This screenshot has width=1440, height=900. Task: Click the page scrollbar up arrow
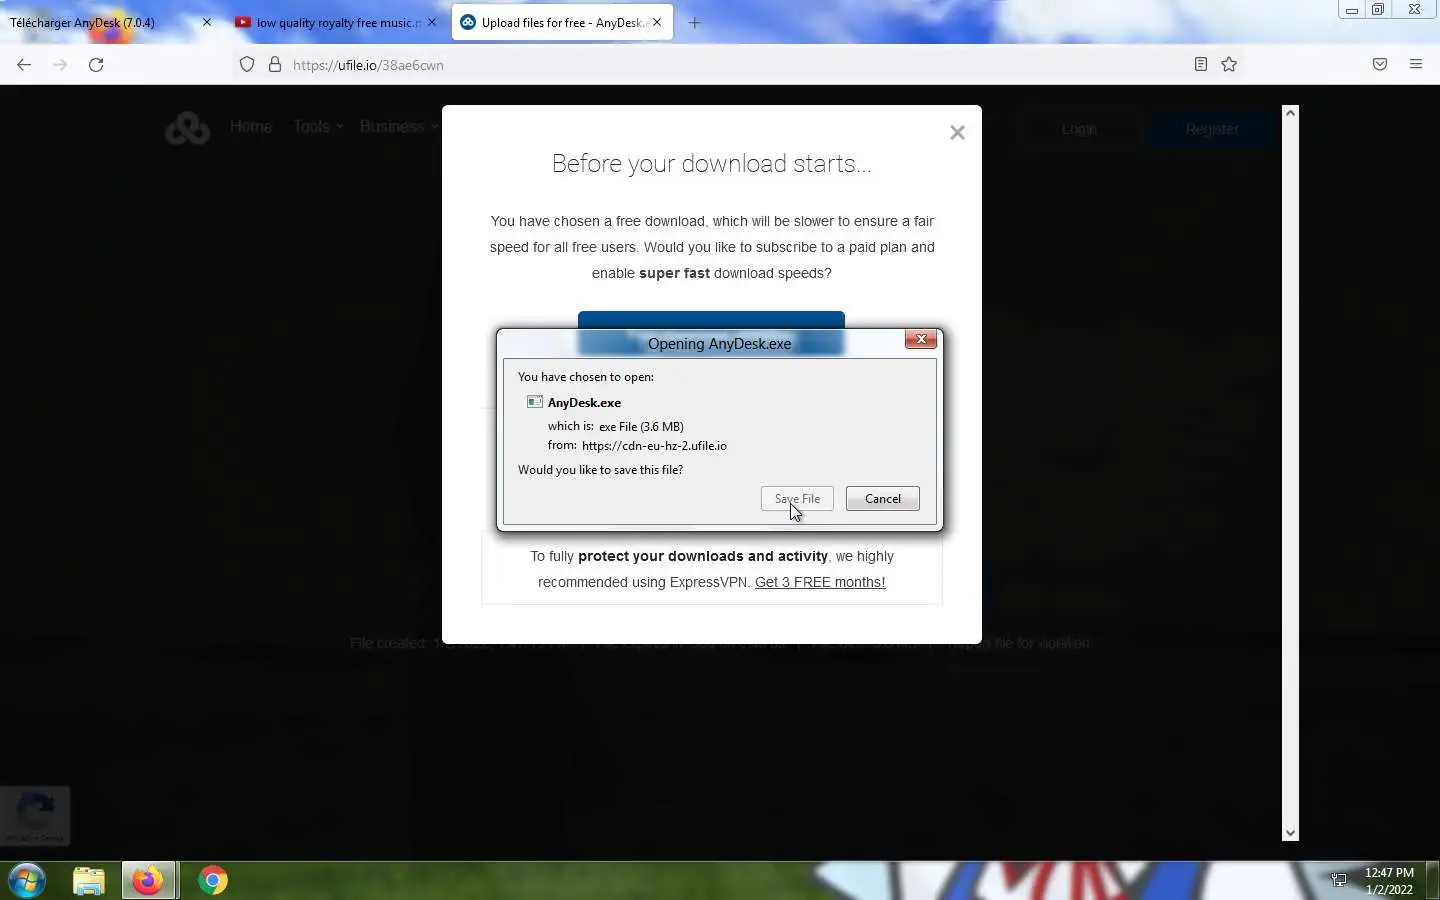(x=1290, y=113)
